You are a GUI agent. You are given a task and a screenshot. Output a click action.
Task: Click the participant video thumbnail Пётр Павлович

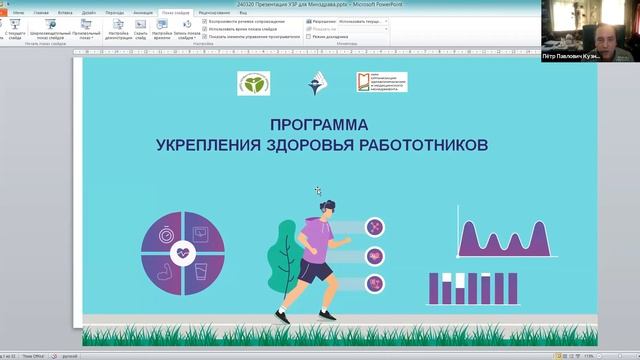pyautogui.click(x=591, y=31)
